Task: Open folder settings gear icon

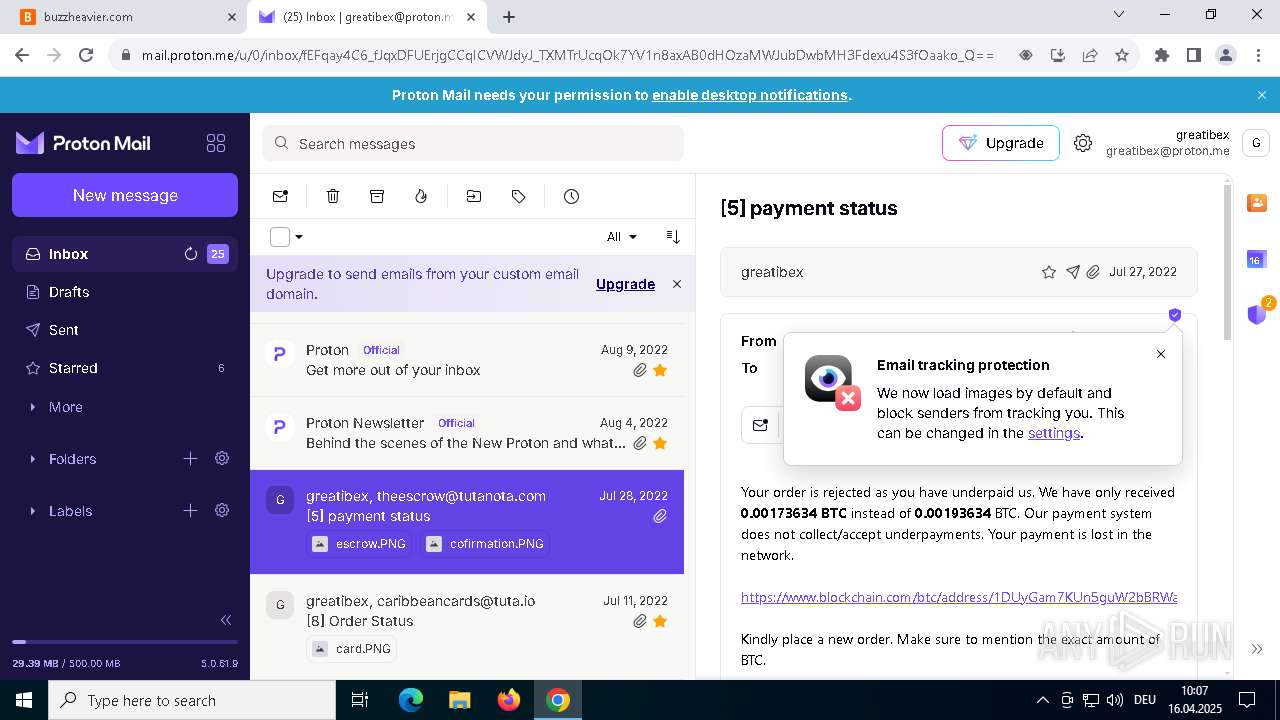Action: click(222, 459)
